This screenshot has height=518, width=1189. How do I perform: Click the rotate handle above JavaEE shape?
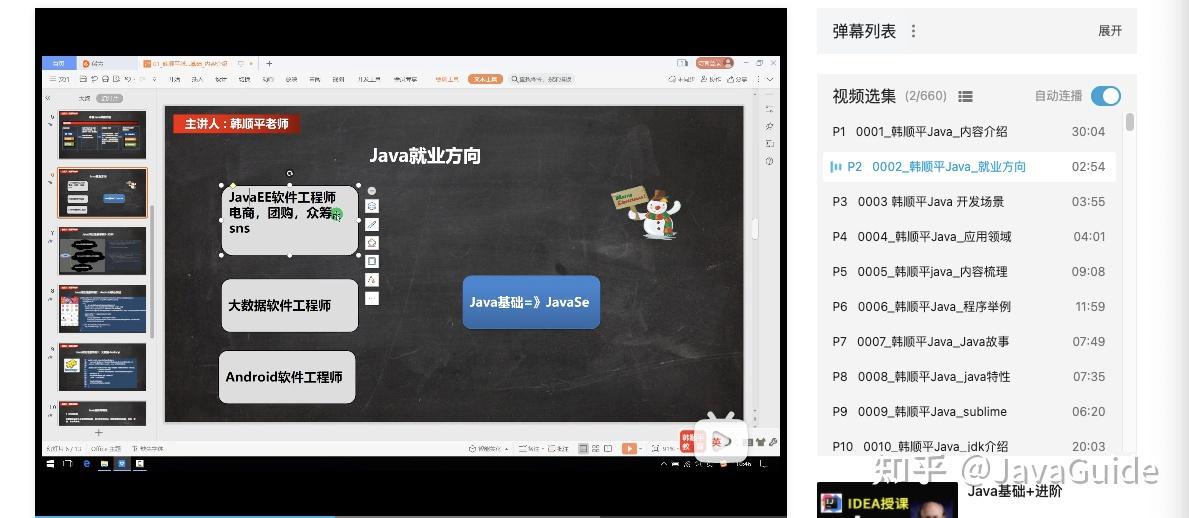(290, 174)
